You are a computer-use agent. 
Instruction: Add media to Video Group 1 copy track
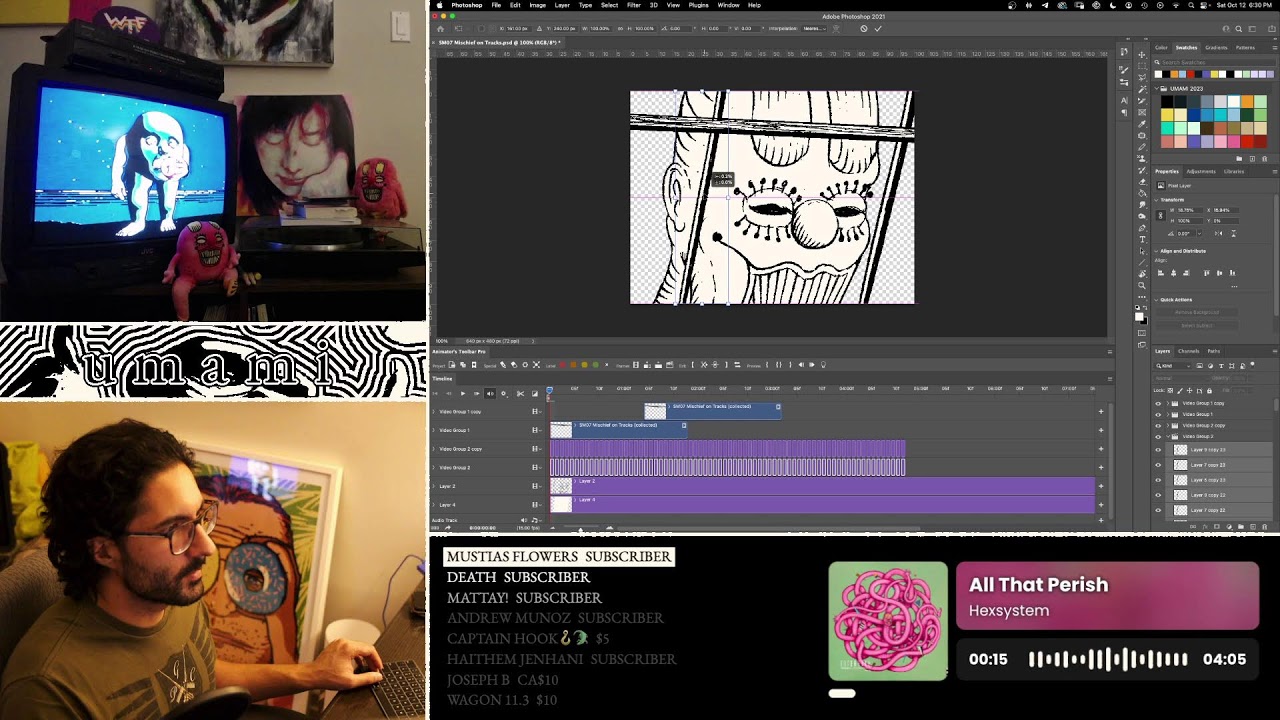tap(1101, 411)
